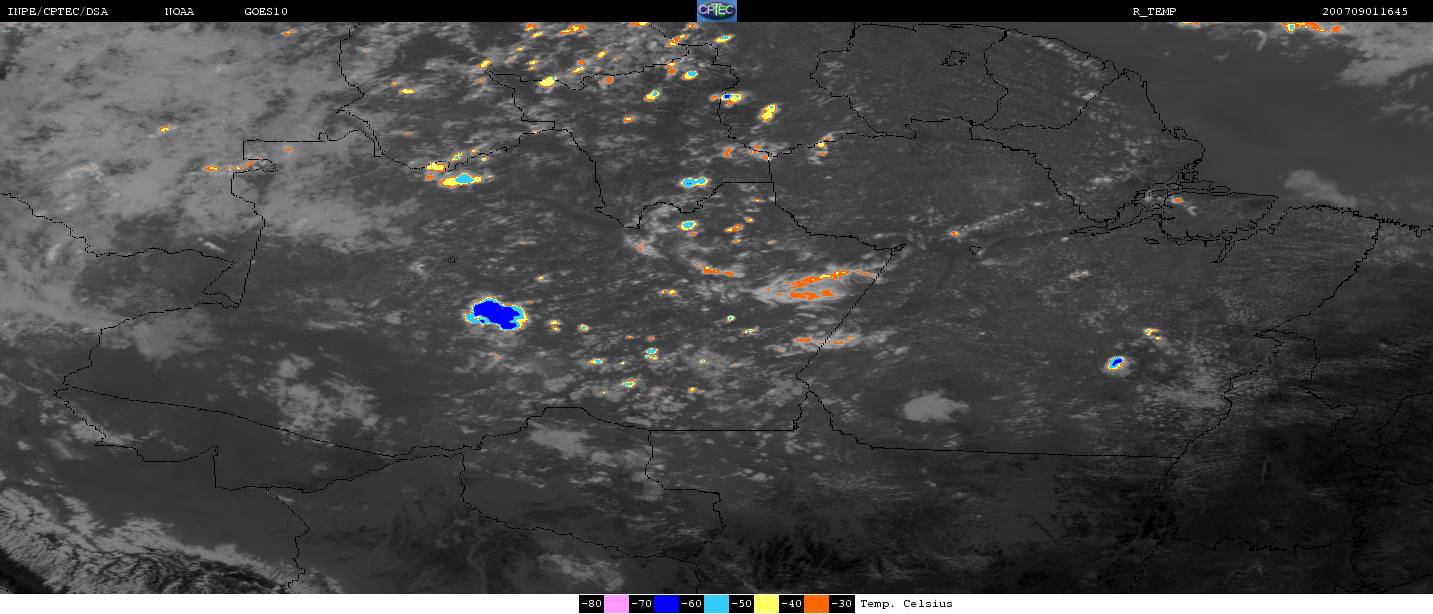1433x614 pixels.
Task: Click the R_TEMP product label
Action: pyautogui.click(x=1153, y=12)
